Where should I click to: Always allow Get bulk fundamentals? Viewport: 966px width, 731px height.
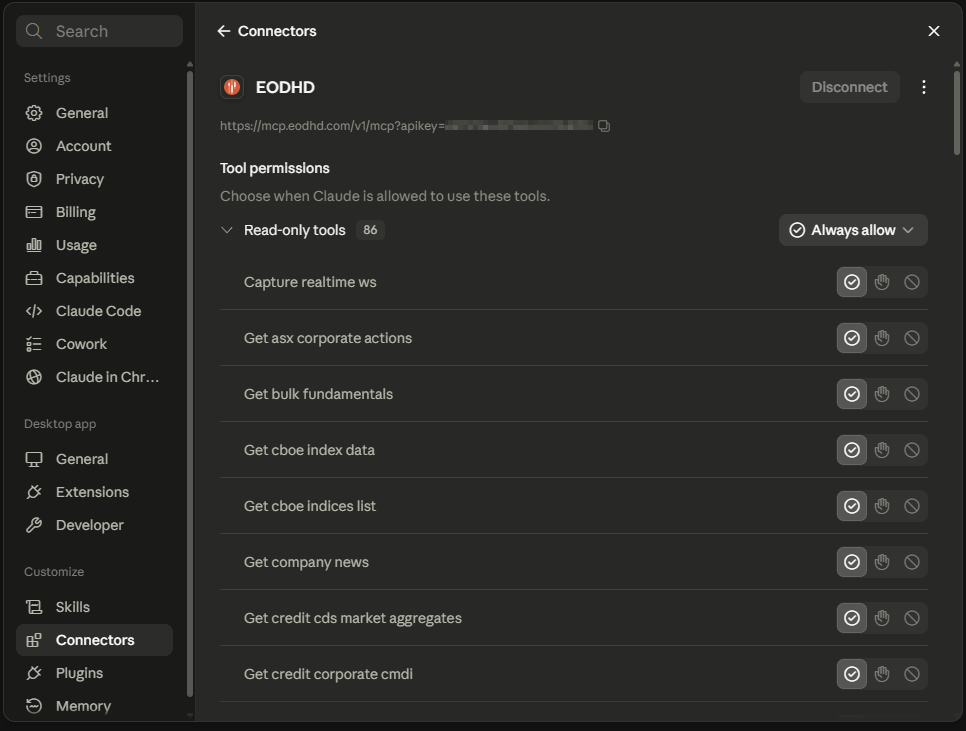[x=852, y=394]
